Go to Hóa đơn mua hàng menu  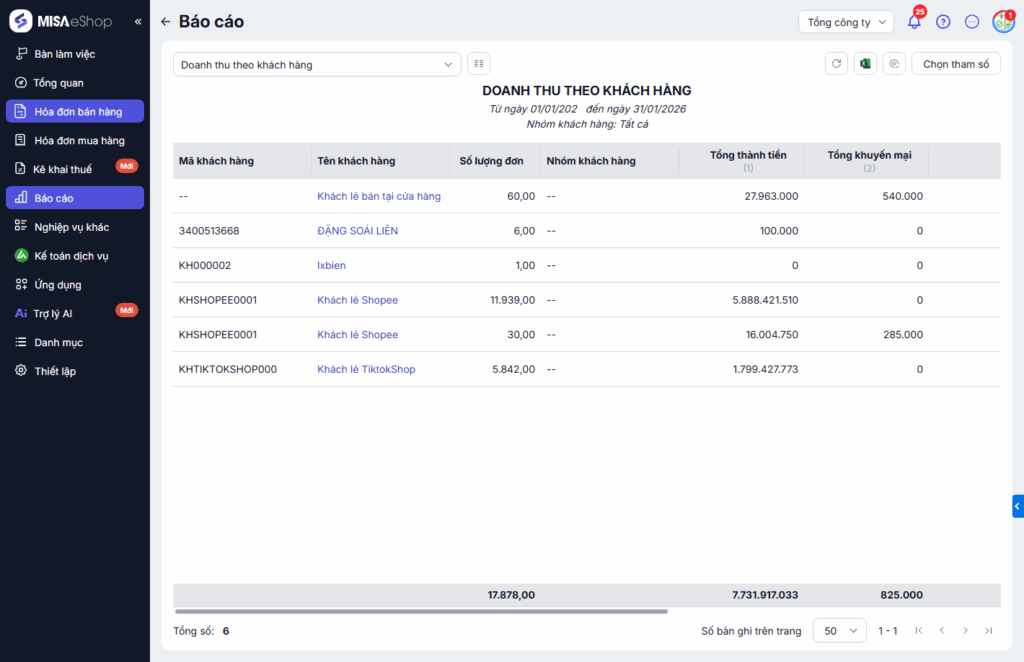click(79, 141)
